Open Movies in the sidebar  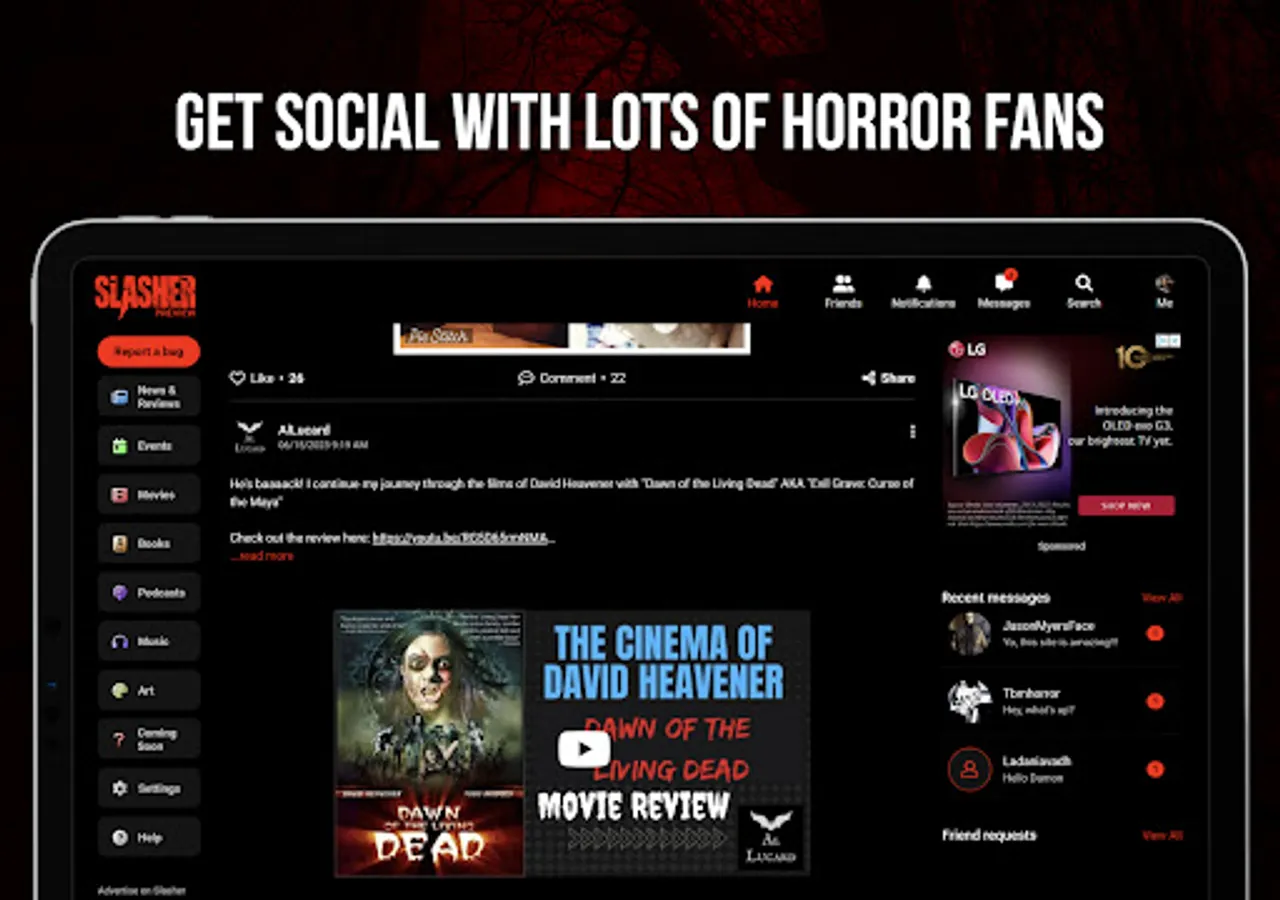[x=149, y=495]
